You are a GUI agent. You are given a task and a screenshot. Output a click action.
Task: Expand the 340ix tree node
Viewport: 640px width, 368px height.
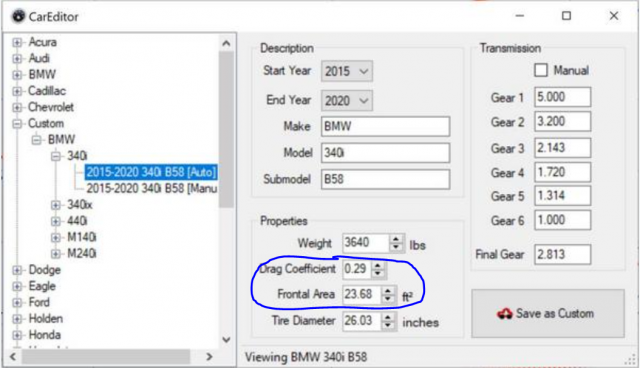tap(56, 205)
